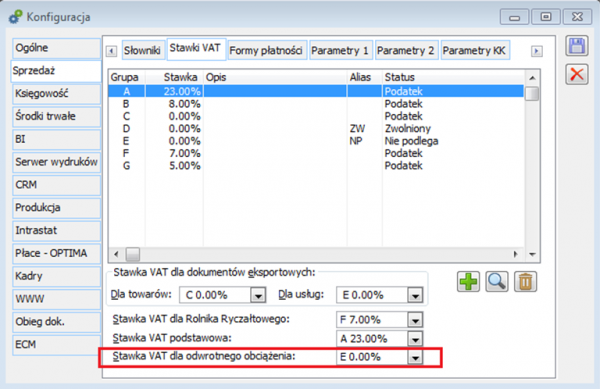The image size is (600, 389).
Task: Save configuration with the floppy disk icon
Action: tap(577, 47)
